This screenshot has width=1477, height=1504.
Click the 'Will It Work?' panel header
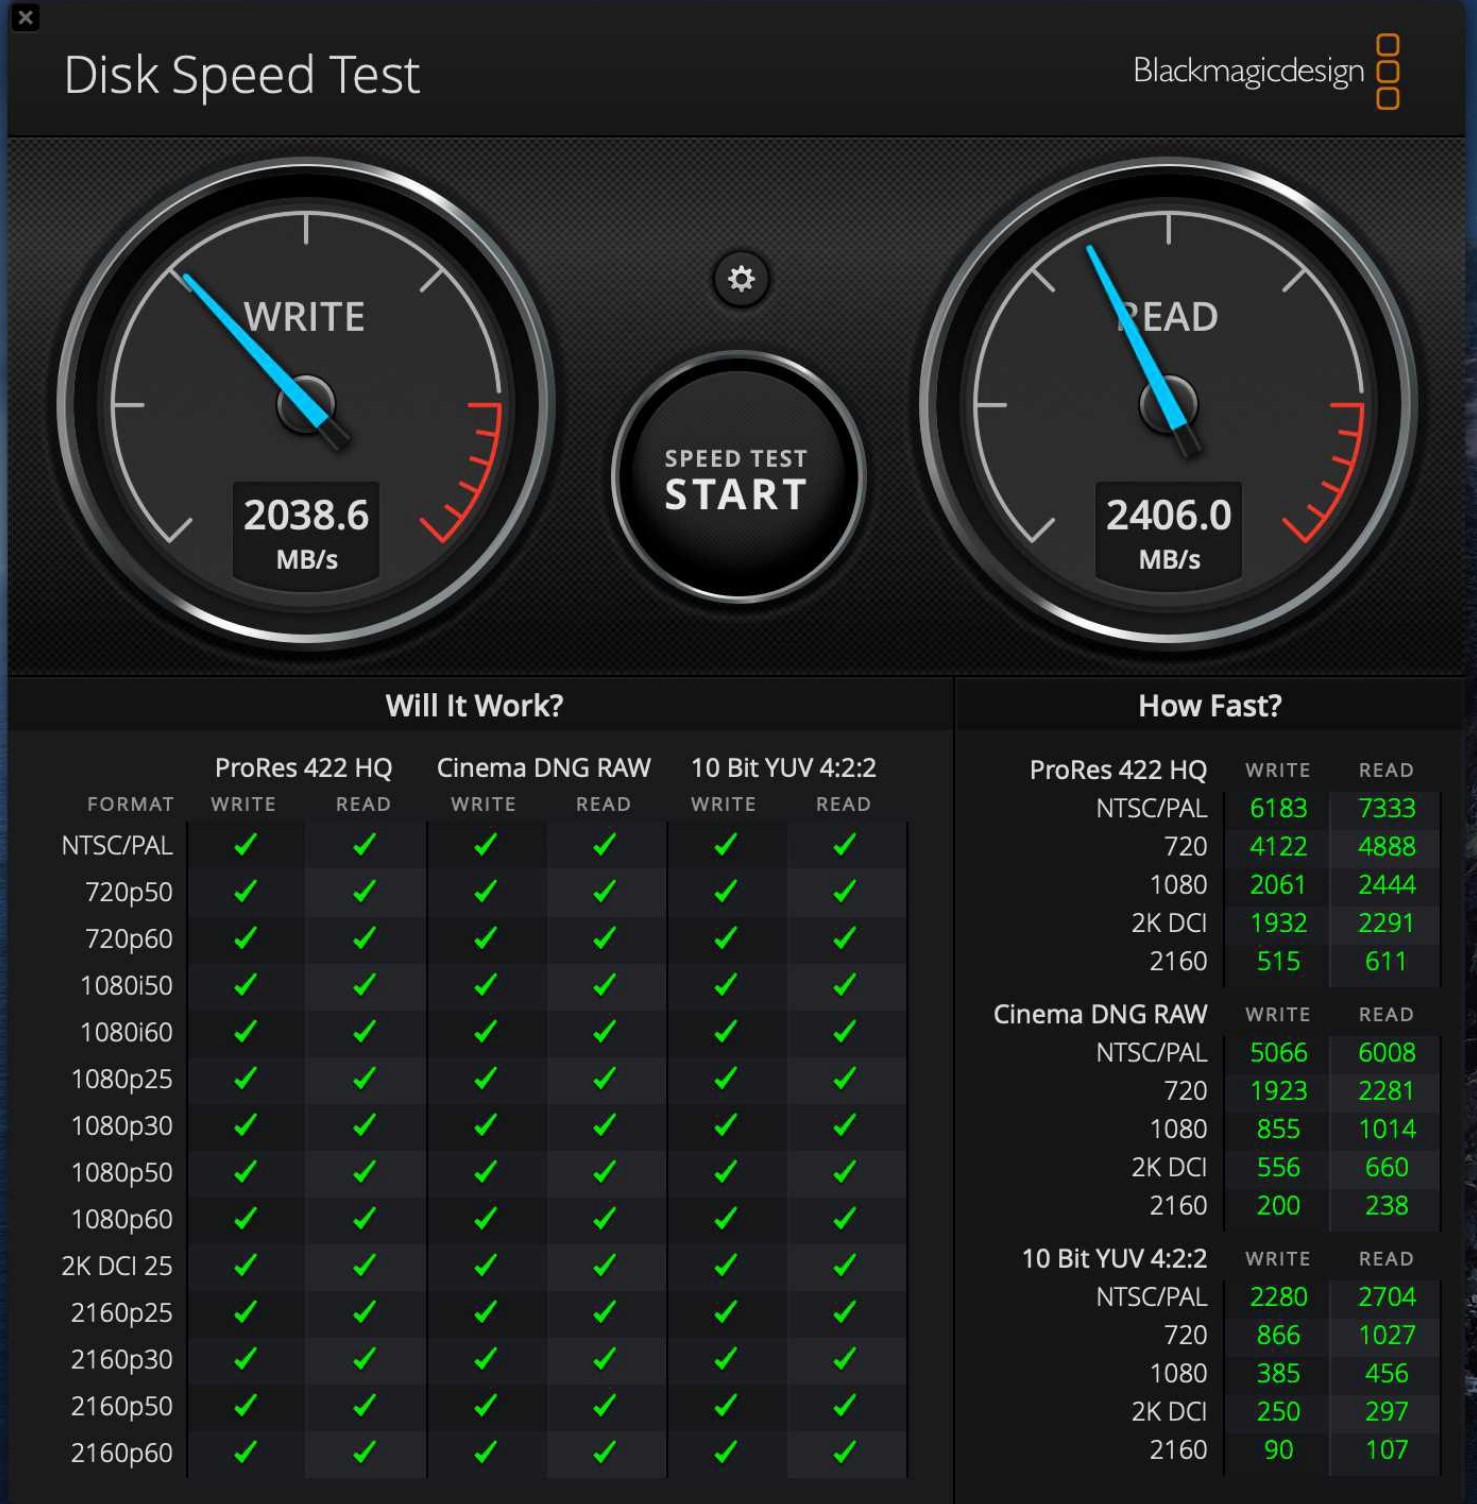(474, 706)
